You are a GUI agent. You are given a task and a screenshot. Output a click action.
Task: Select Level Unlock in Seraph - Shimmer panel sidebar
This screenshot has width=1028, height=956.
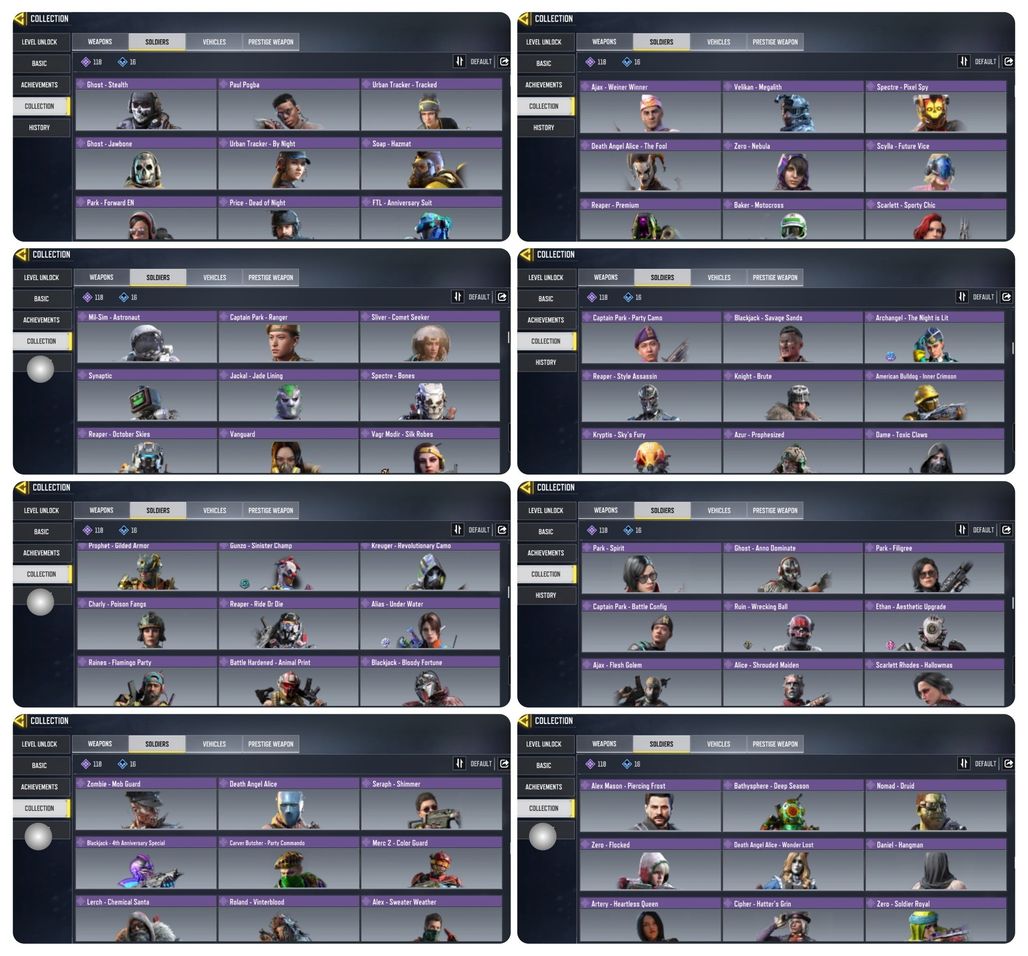pos(39,744)
